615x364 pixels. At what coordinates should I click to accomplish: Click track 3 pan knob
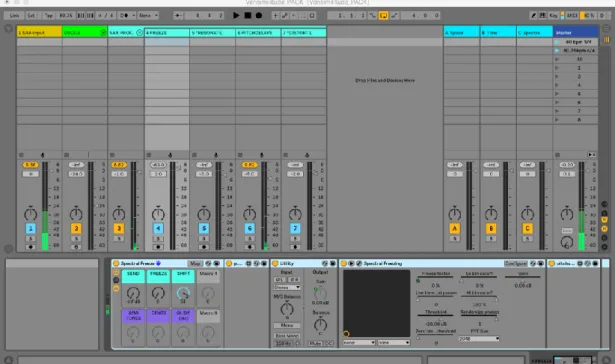pos(119,214)
